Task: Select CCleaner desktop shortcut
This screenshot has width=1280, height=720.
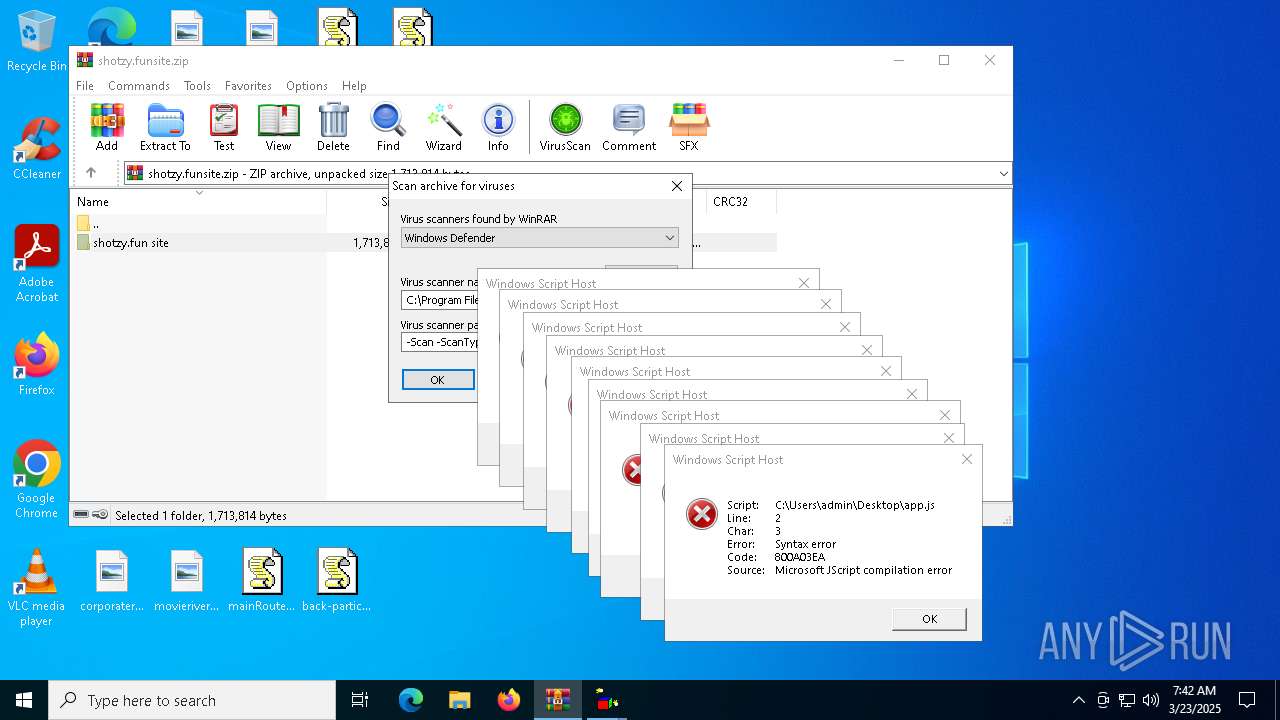Action: [36, 149]
